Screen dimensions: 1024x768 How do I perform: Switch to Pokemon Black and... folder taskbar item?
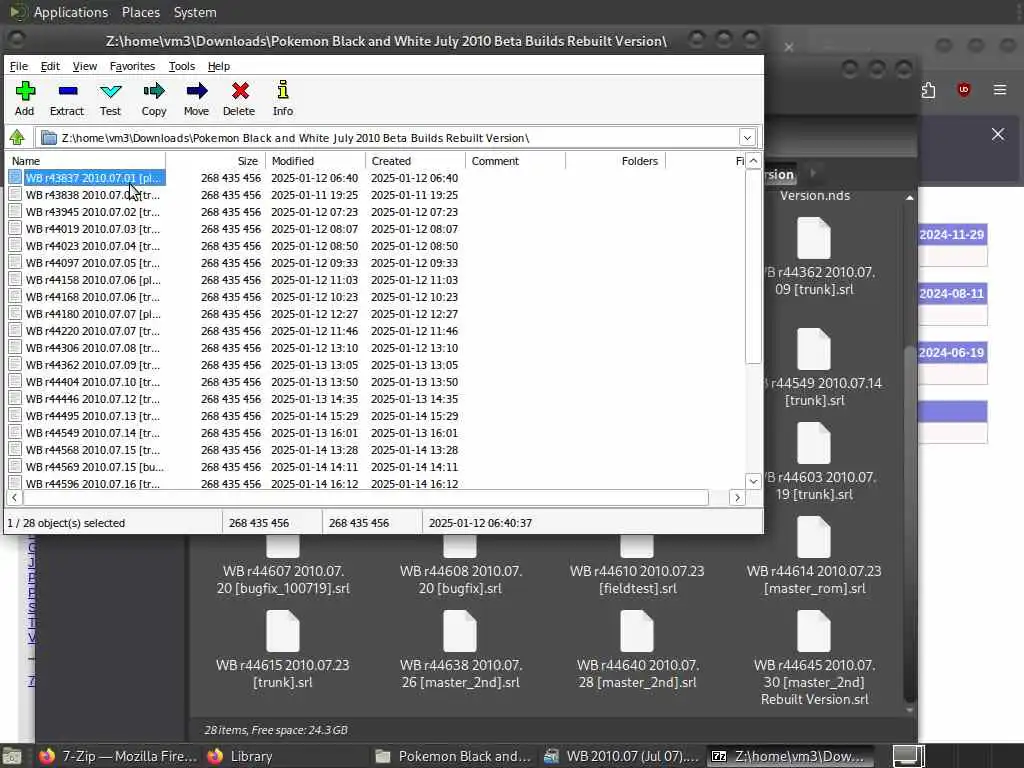click(x=454, y=756)
